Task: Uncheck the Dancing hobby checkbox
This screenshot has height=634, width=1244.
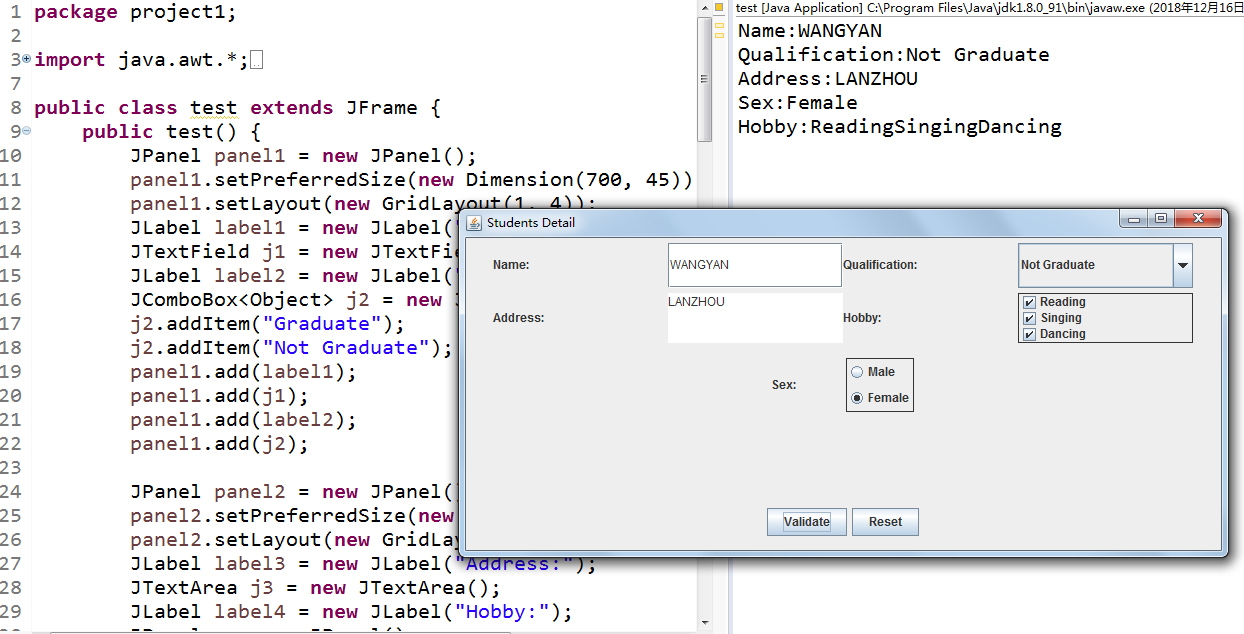Action: click(1029, 334)
